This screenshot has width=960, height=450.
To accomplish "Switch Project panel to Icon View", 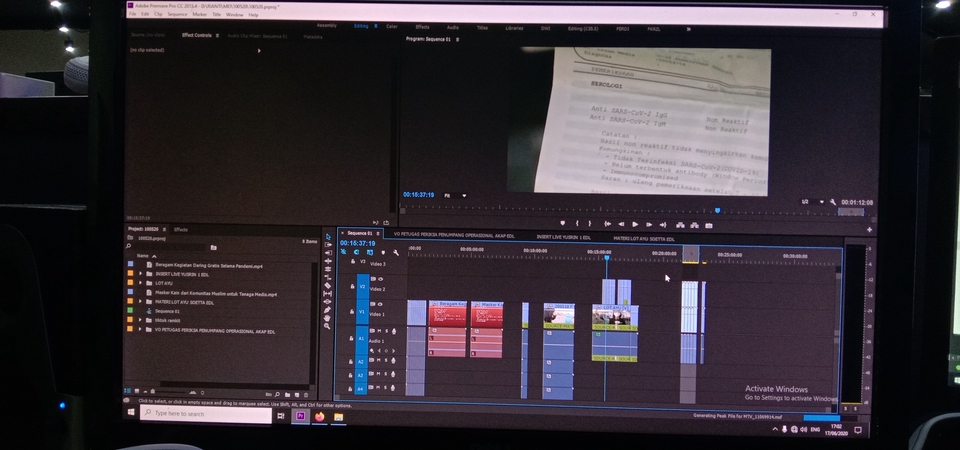I will click(x=137, y=391).
